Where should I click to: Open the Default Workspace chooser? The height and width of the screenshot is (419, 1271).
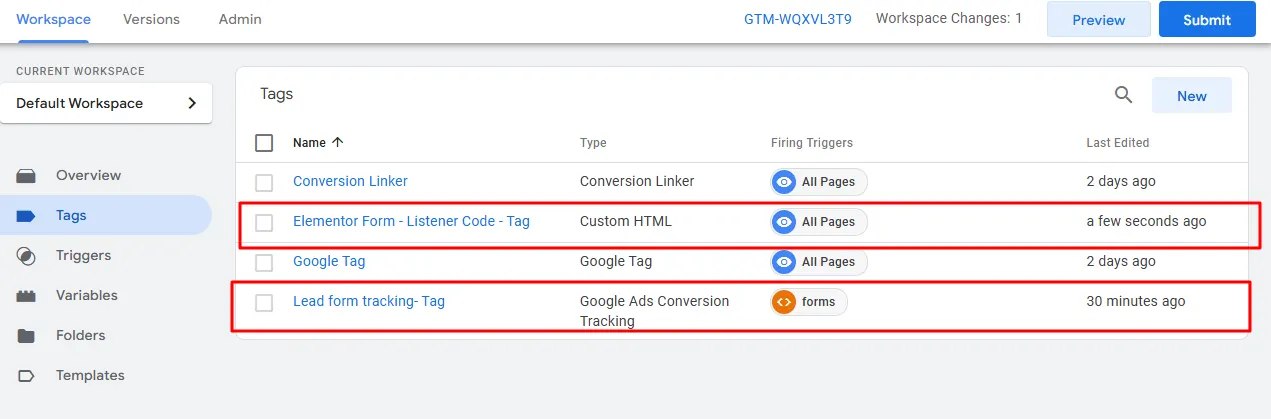(106, 103)
